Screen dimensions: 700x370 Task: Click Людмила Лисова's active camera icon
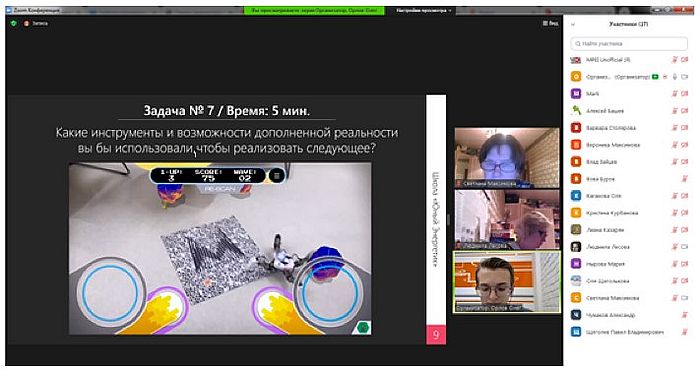[685, 247]
